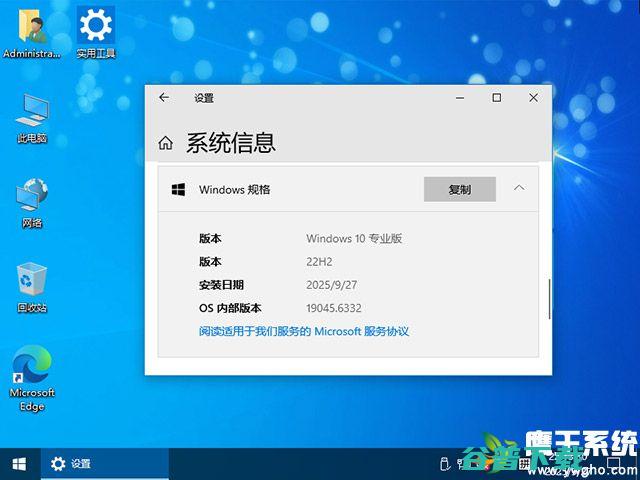
Task: Click the 安装日期 label
Action: point(221,285)
